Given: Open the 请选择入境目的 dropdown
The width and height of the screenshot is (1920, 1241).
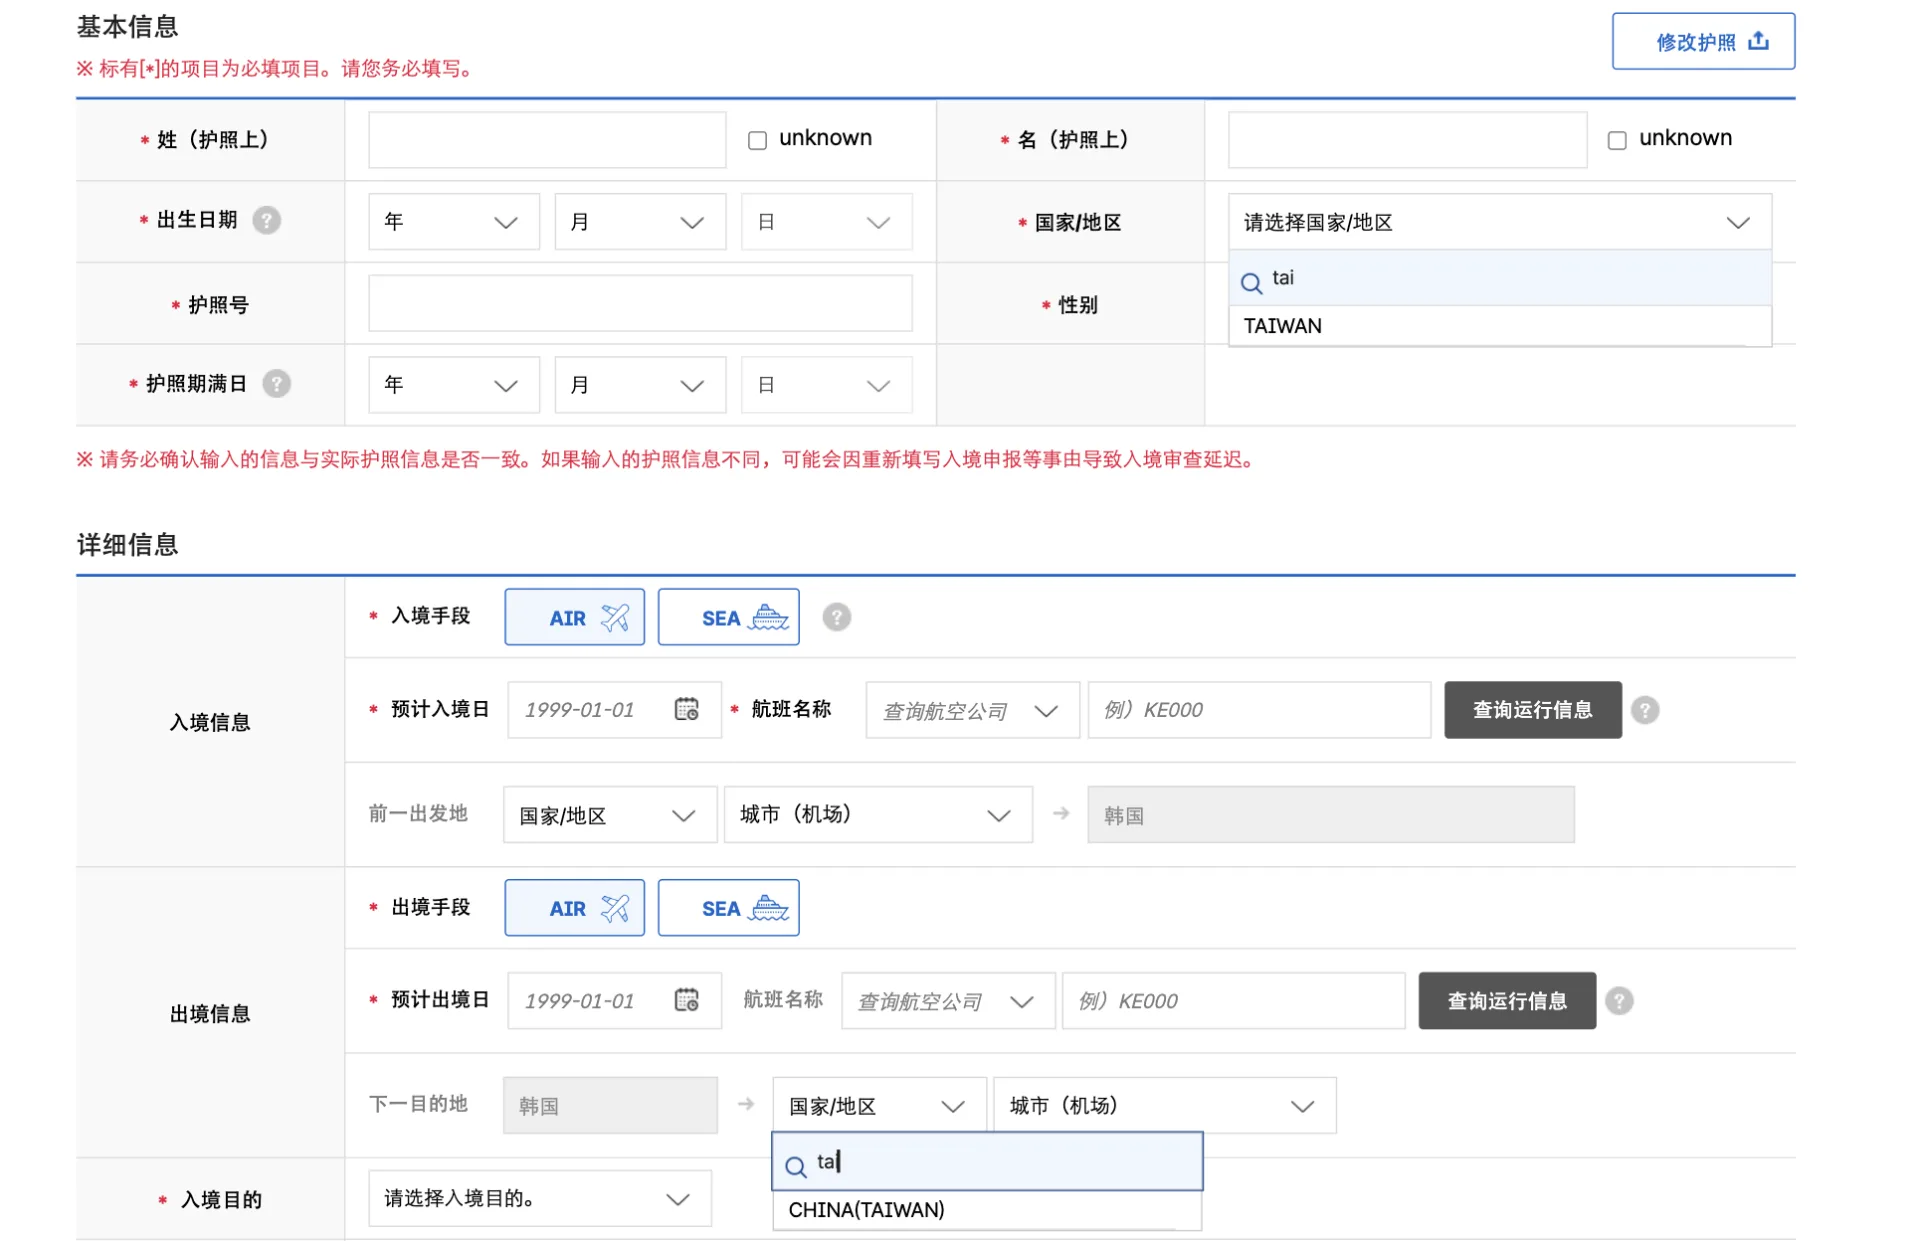Looking at the screenshot, I should pos(539,1198).
